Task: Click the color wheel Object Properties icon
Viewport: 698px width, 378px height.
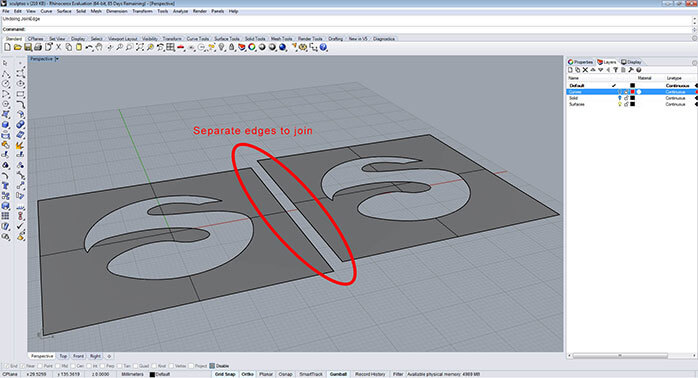Action: 252,47
